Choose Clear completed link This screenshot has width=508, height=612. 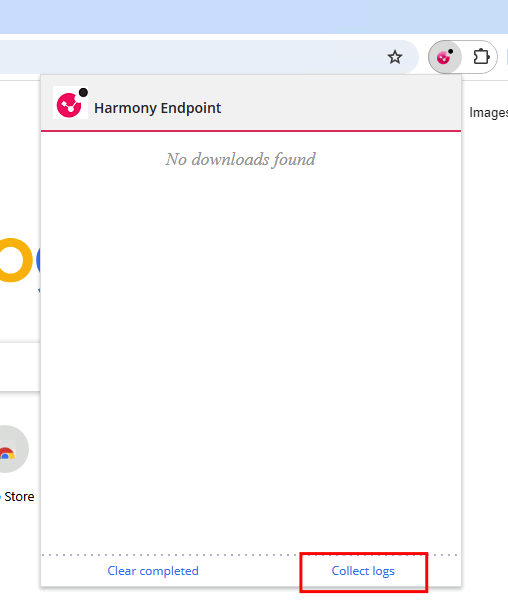coord(153,571)
